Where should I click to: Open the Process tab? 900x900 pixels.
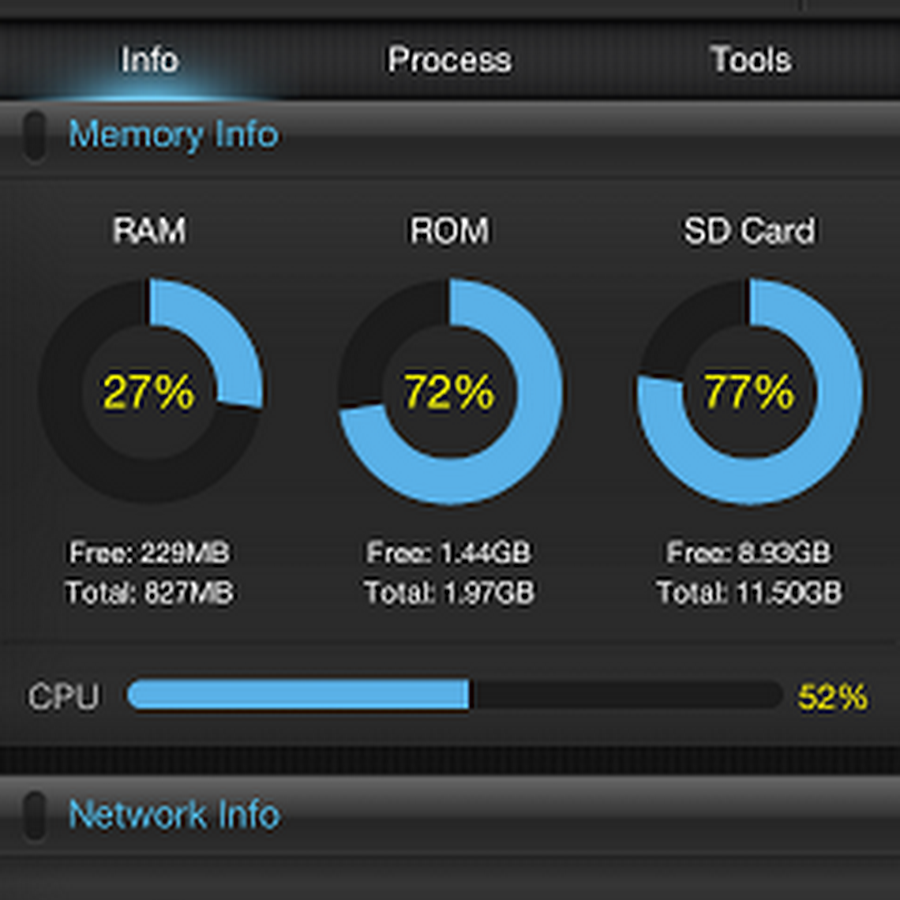pos(449,60)
